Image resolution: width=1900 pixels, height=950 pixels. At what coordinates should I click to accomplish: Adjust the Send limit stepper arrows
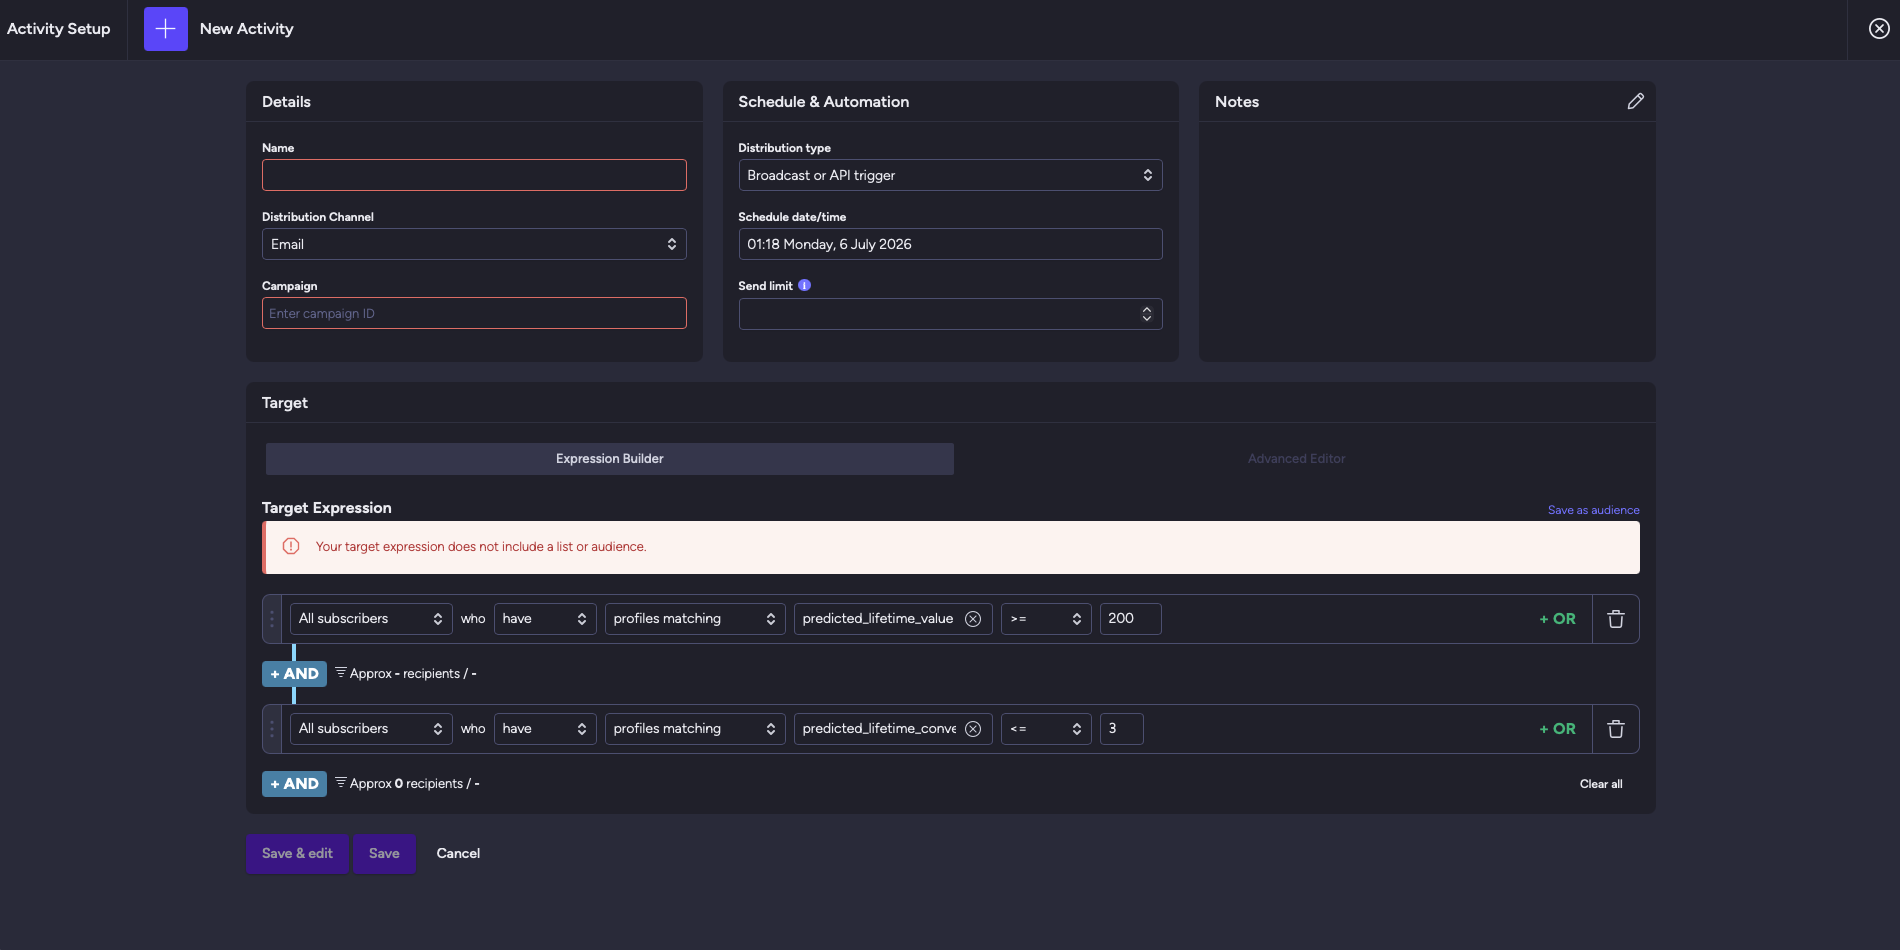[1146, 314]
